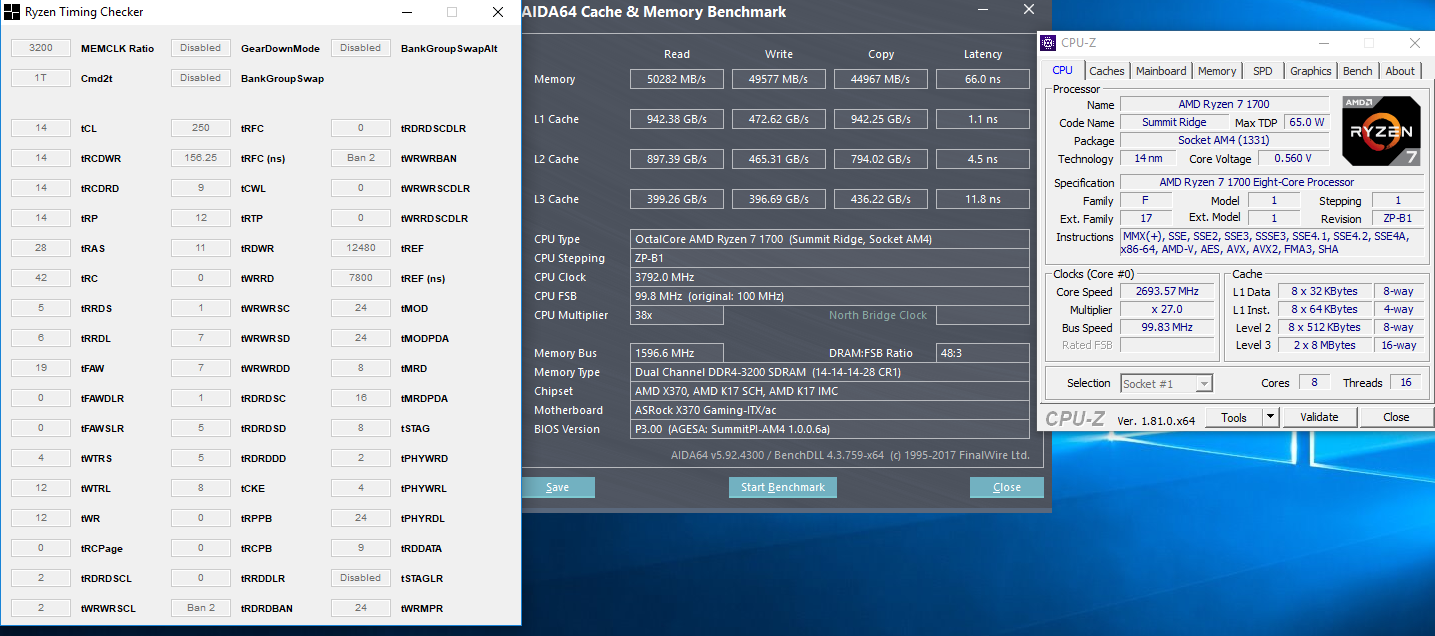Open the Memory tab in CPU-Z

[1217, 71]
